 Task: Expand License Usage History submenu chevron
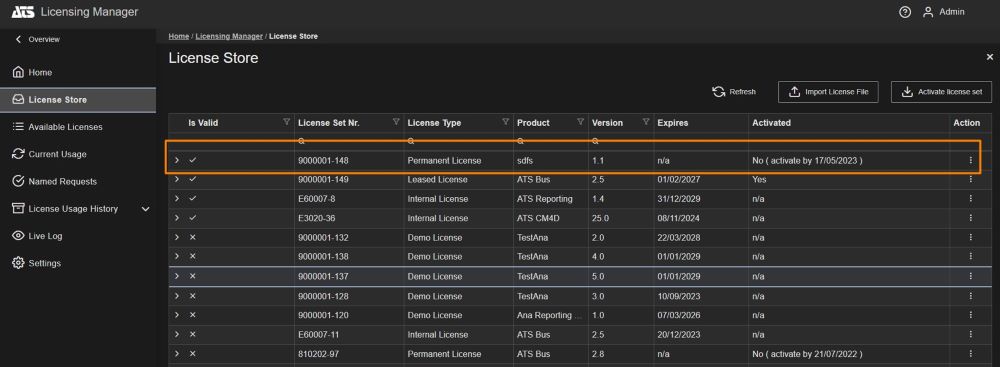point(145,209)
